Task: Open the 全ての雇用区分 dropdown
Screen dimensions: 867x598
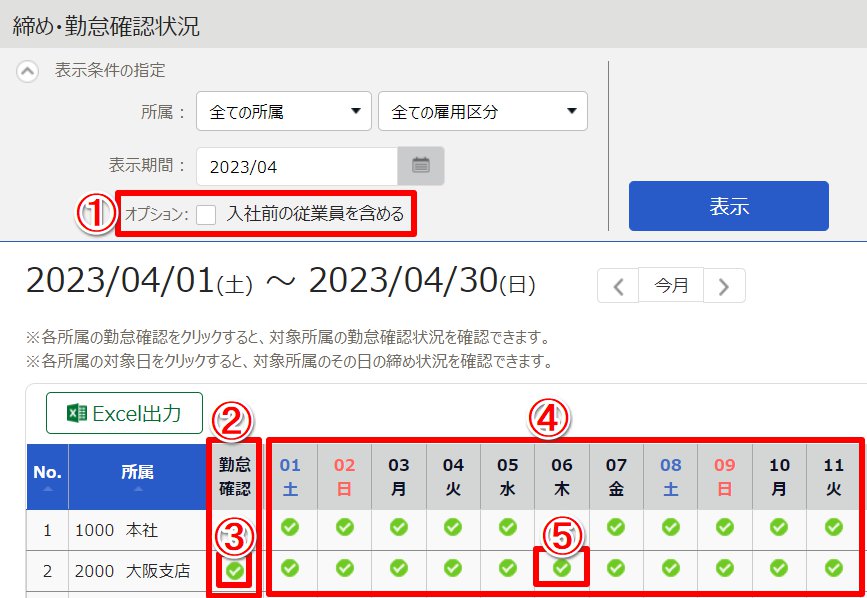Action: pyautogui.click(x=483, y=111)
